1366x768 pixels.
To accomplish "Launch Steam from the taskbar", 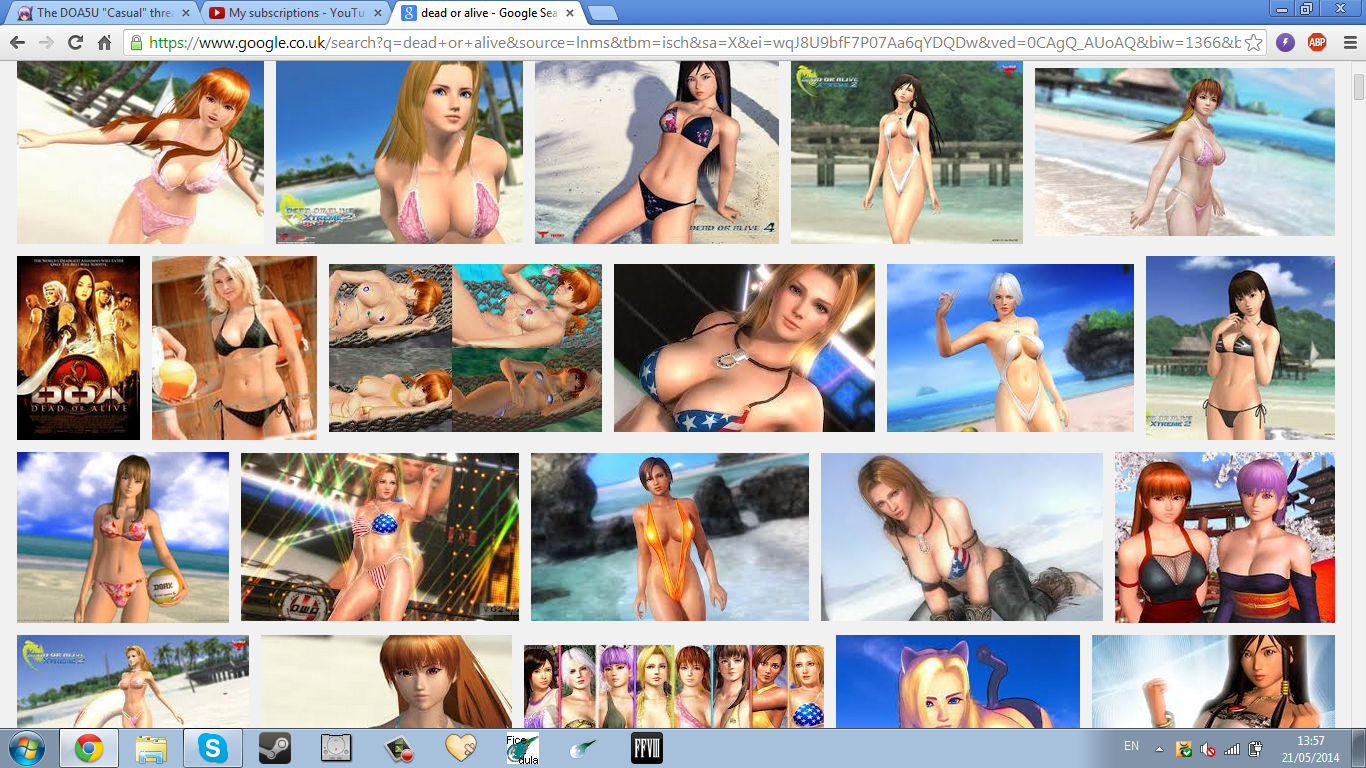I will click(275, 748).
